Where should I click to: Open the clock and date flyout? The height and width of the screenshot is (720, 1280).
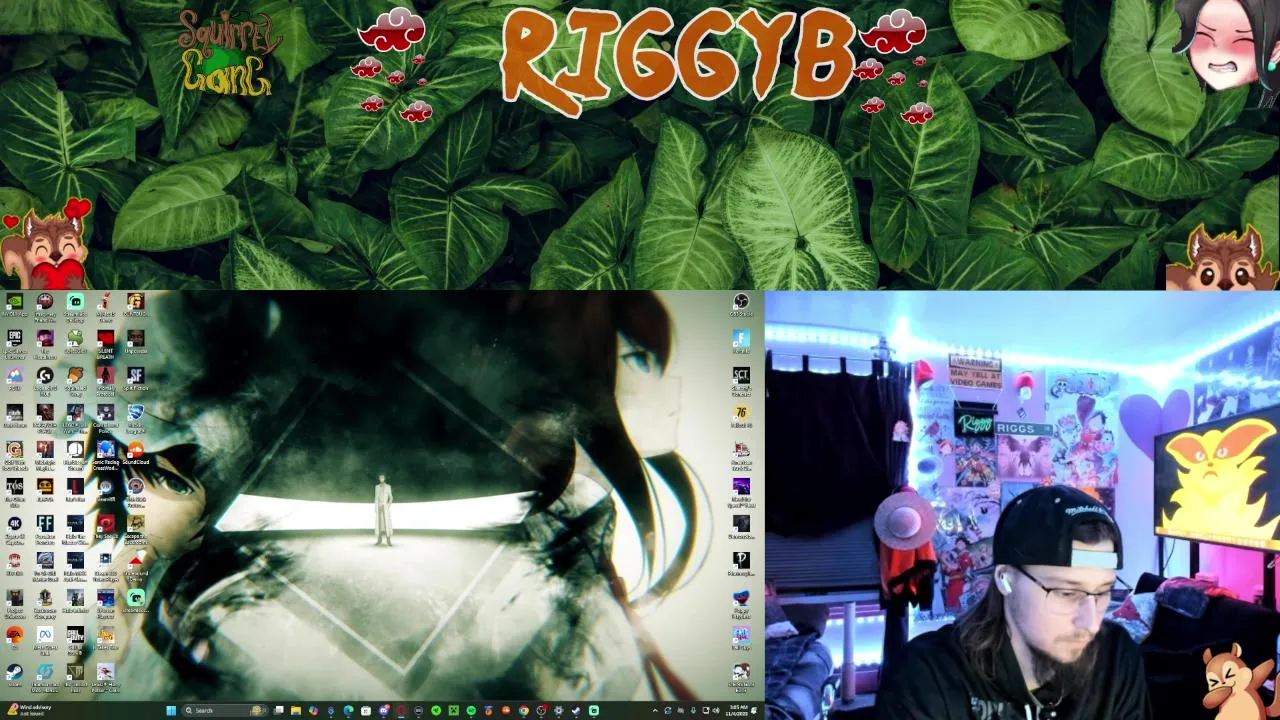(x=738, y=711)
